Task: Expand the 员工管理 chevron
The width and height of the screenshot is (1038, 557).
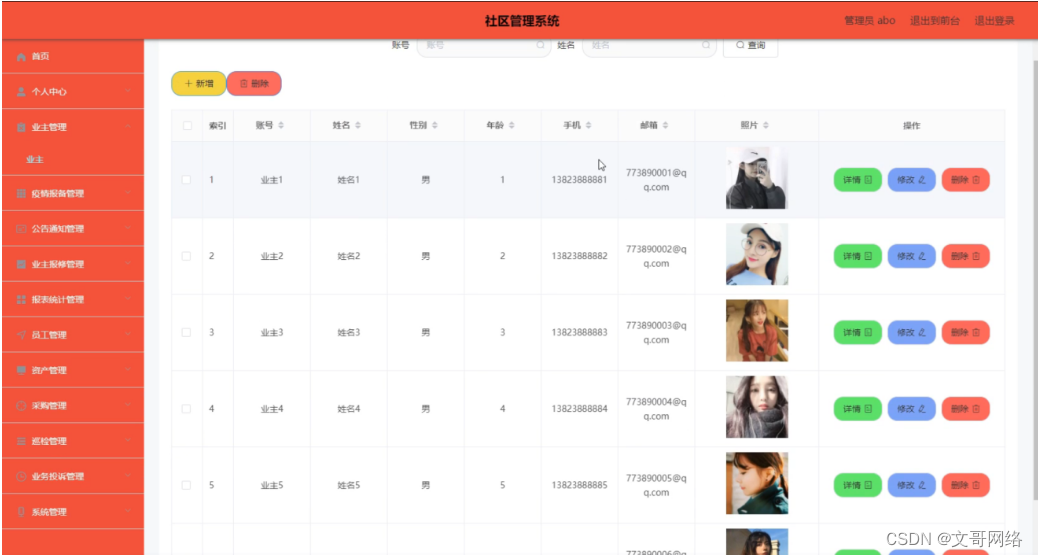Action: tap(128, 334)
